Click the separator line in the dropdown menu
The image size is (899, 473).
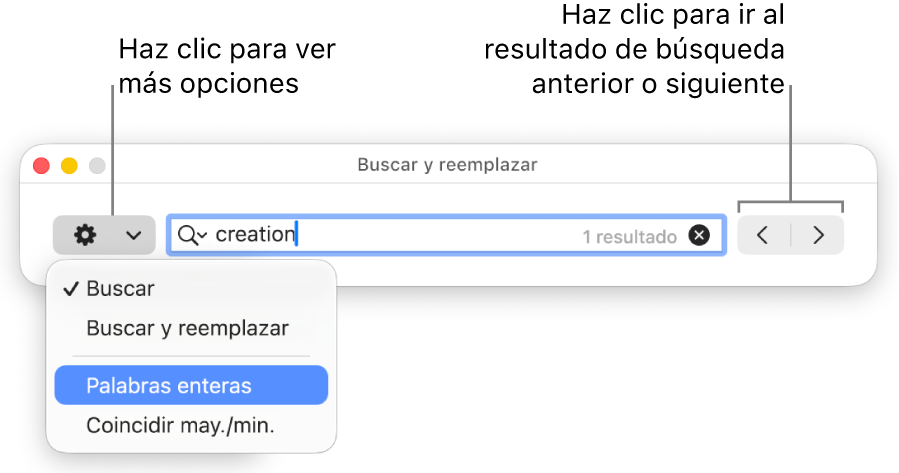tap(190, 356)
